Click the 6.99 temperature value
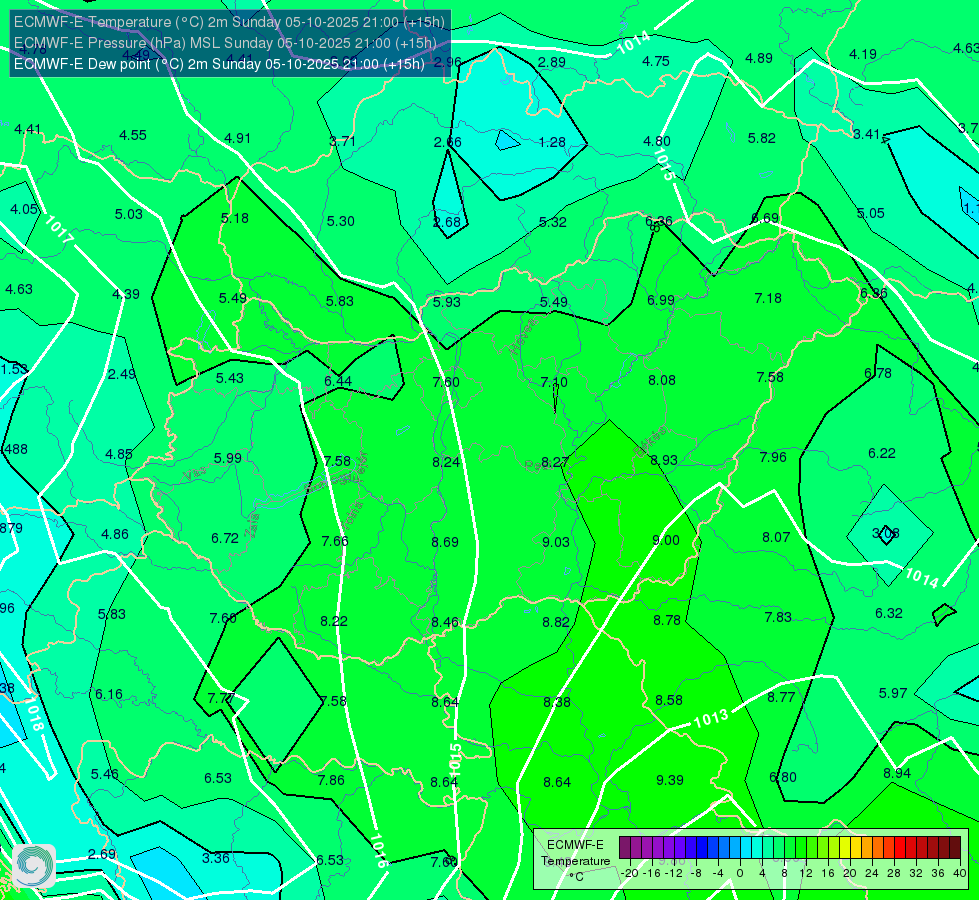This screenshot has width=979, height=900. click(x=661, y=300)
